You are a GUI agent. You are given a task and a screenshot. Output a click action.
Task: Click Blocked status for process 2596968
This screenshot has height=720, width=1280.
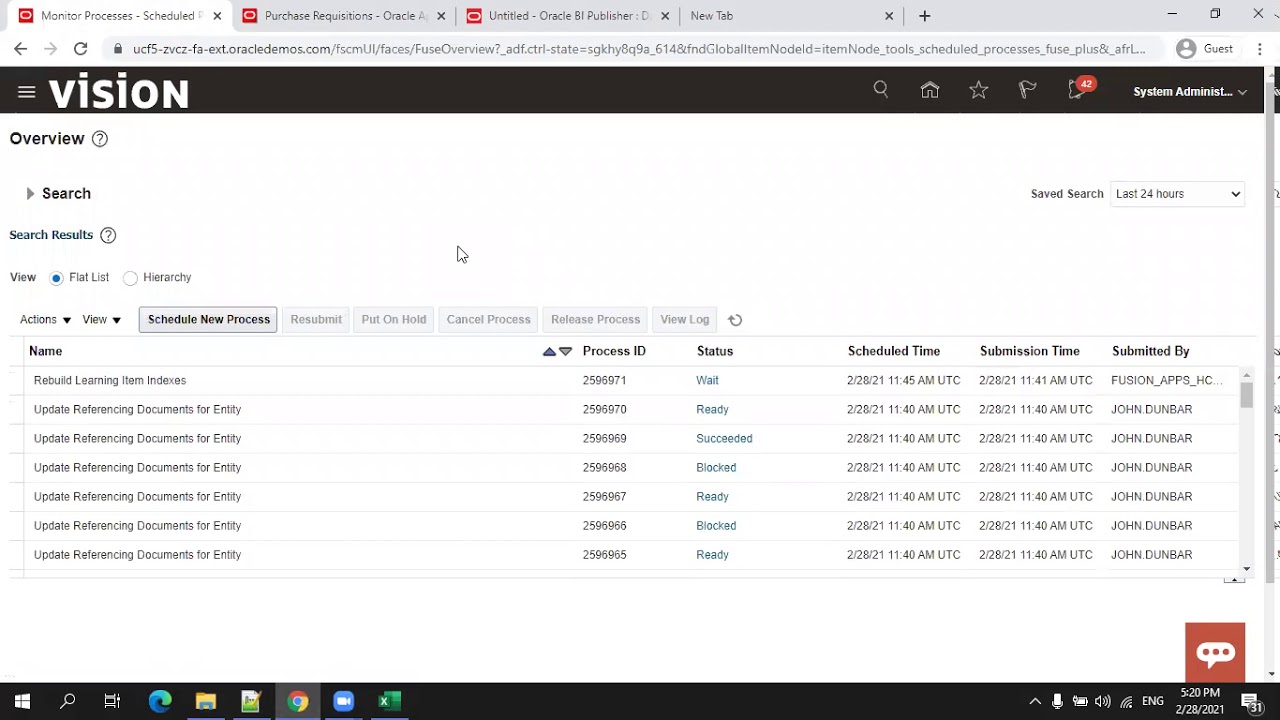716,468
